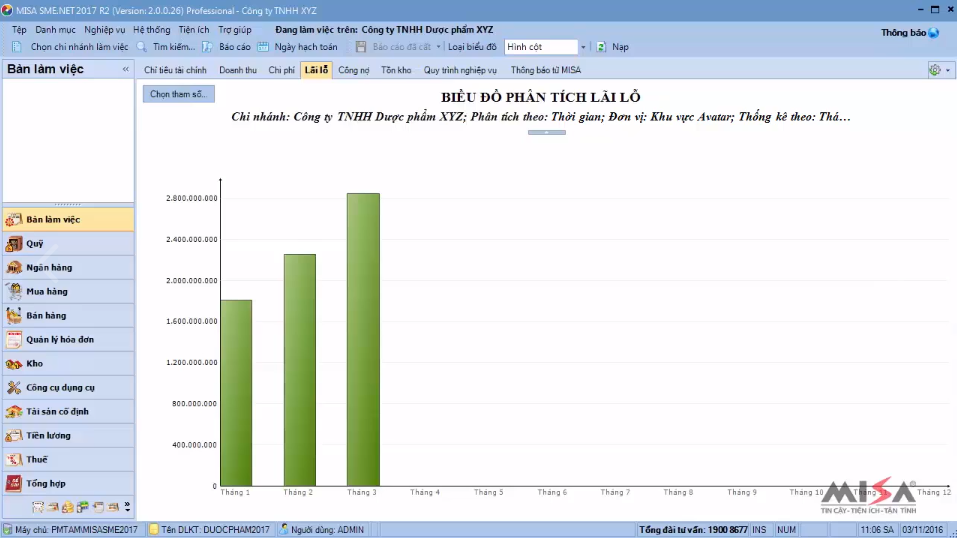Click the database icon beside Tên DLKT
This screenshot has width=957, height=538.
pyautogui.click(x=154, y=529)
